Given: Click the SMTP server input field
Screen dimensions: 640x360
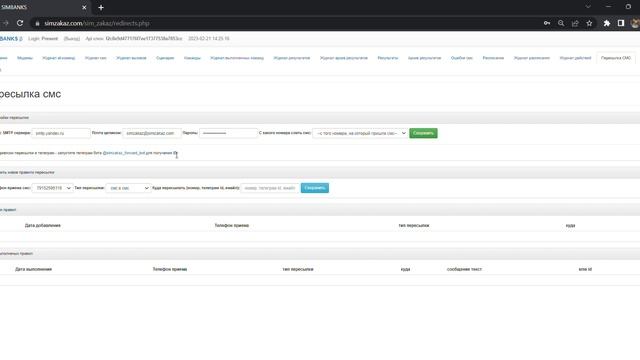Looking at the screenshot, I should coord(61,133).
